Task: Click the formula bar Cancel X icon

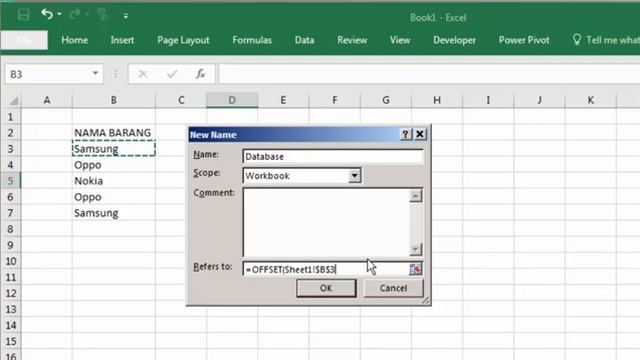Action: point(143,74)
